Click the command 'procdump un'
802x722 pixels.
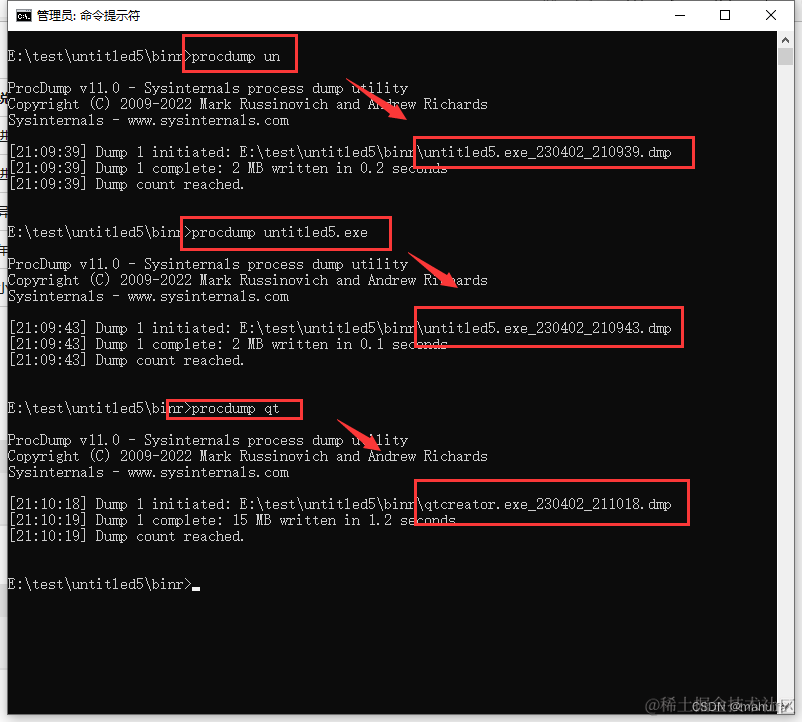tap(236, 56)
